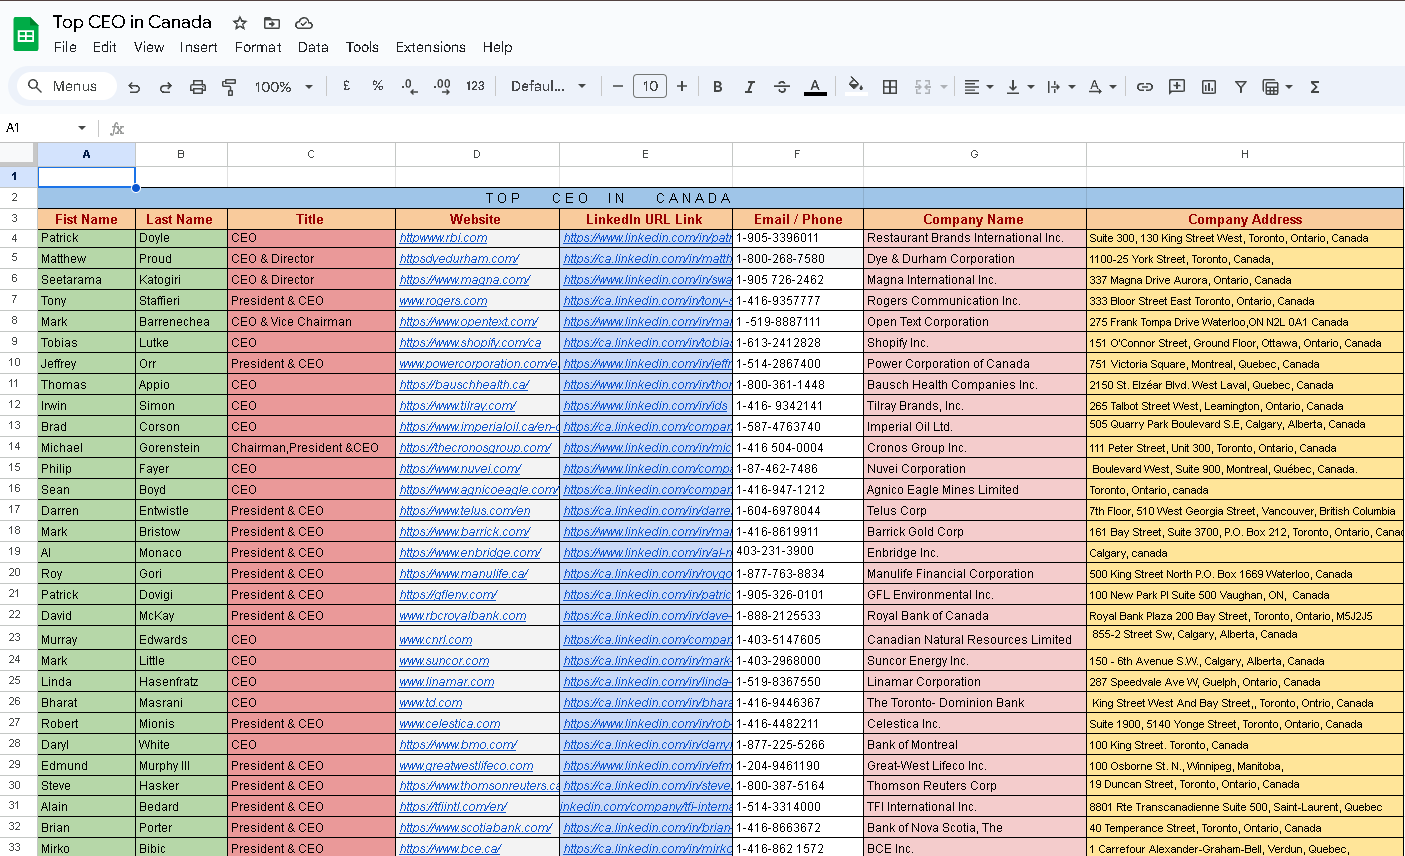Select the Seetarama first name cell

click(x=87, y=280)
